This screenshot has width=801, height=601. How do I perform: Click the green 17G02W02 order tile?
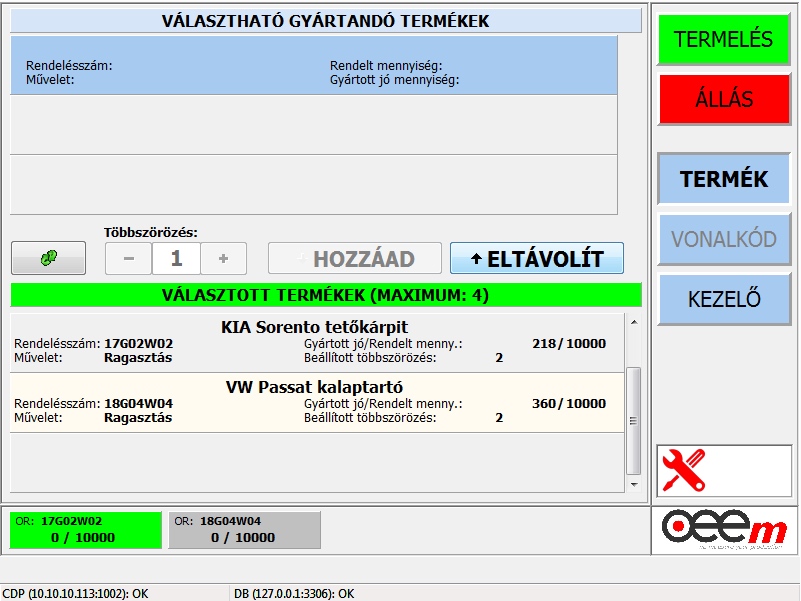85,530
